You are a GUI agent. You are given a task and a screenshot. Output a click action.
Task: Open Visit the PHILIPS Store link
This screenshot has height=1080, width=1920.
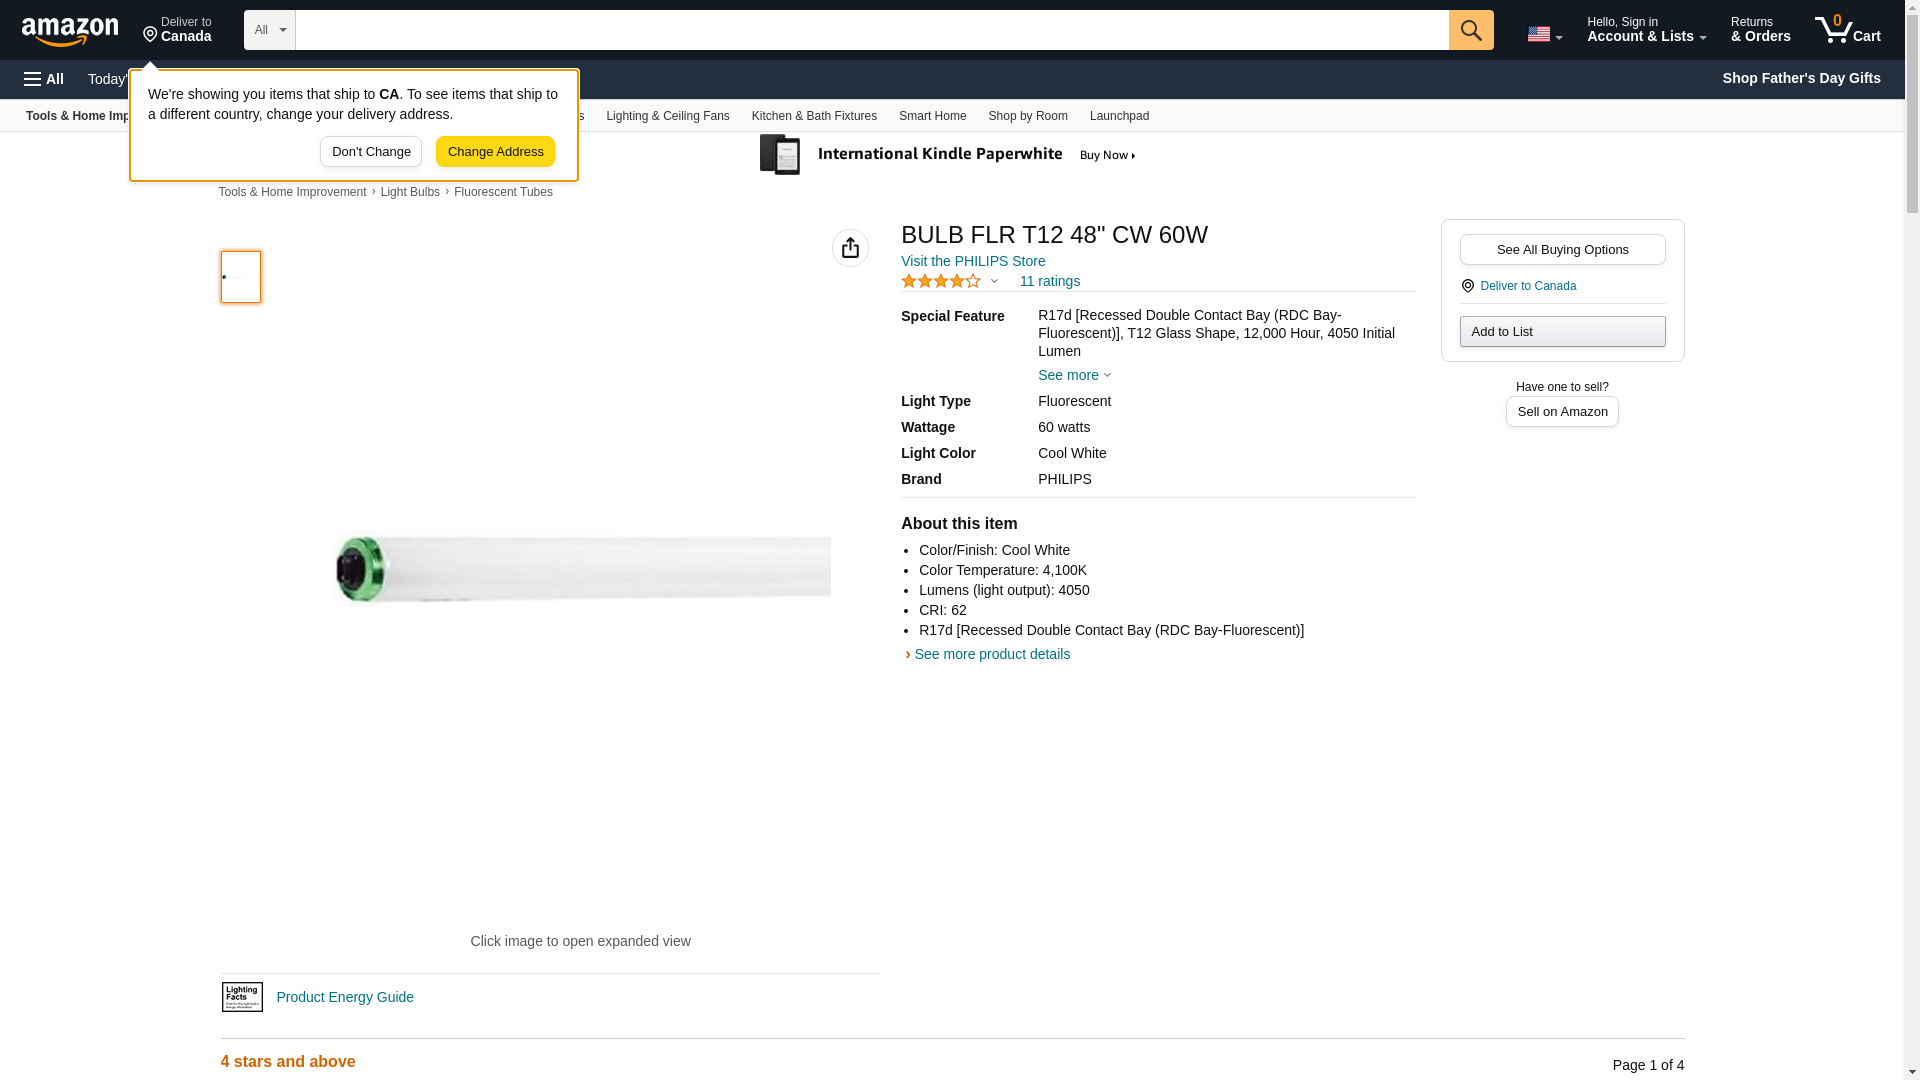tap(972, 261)
